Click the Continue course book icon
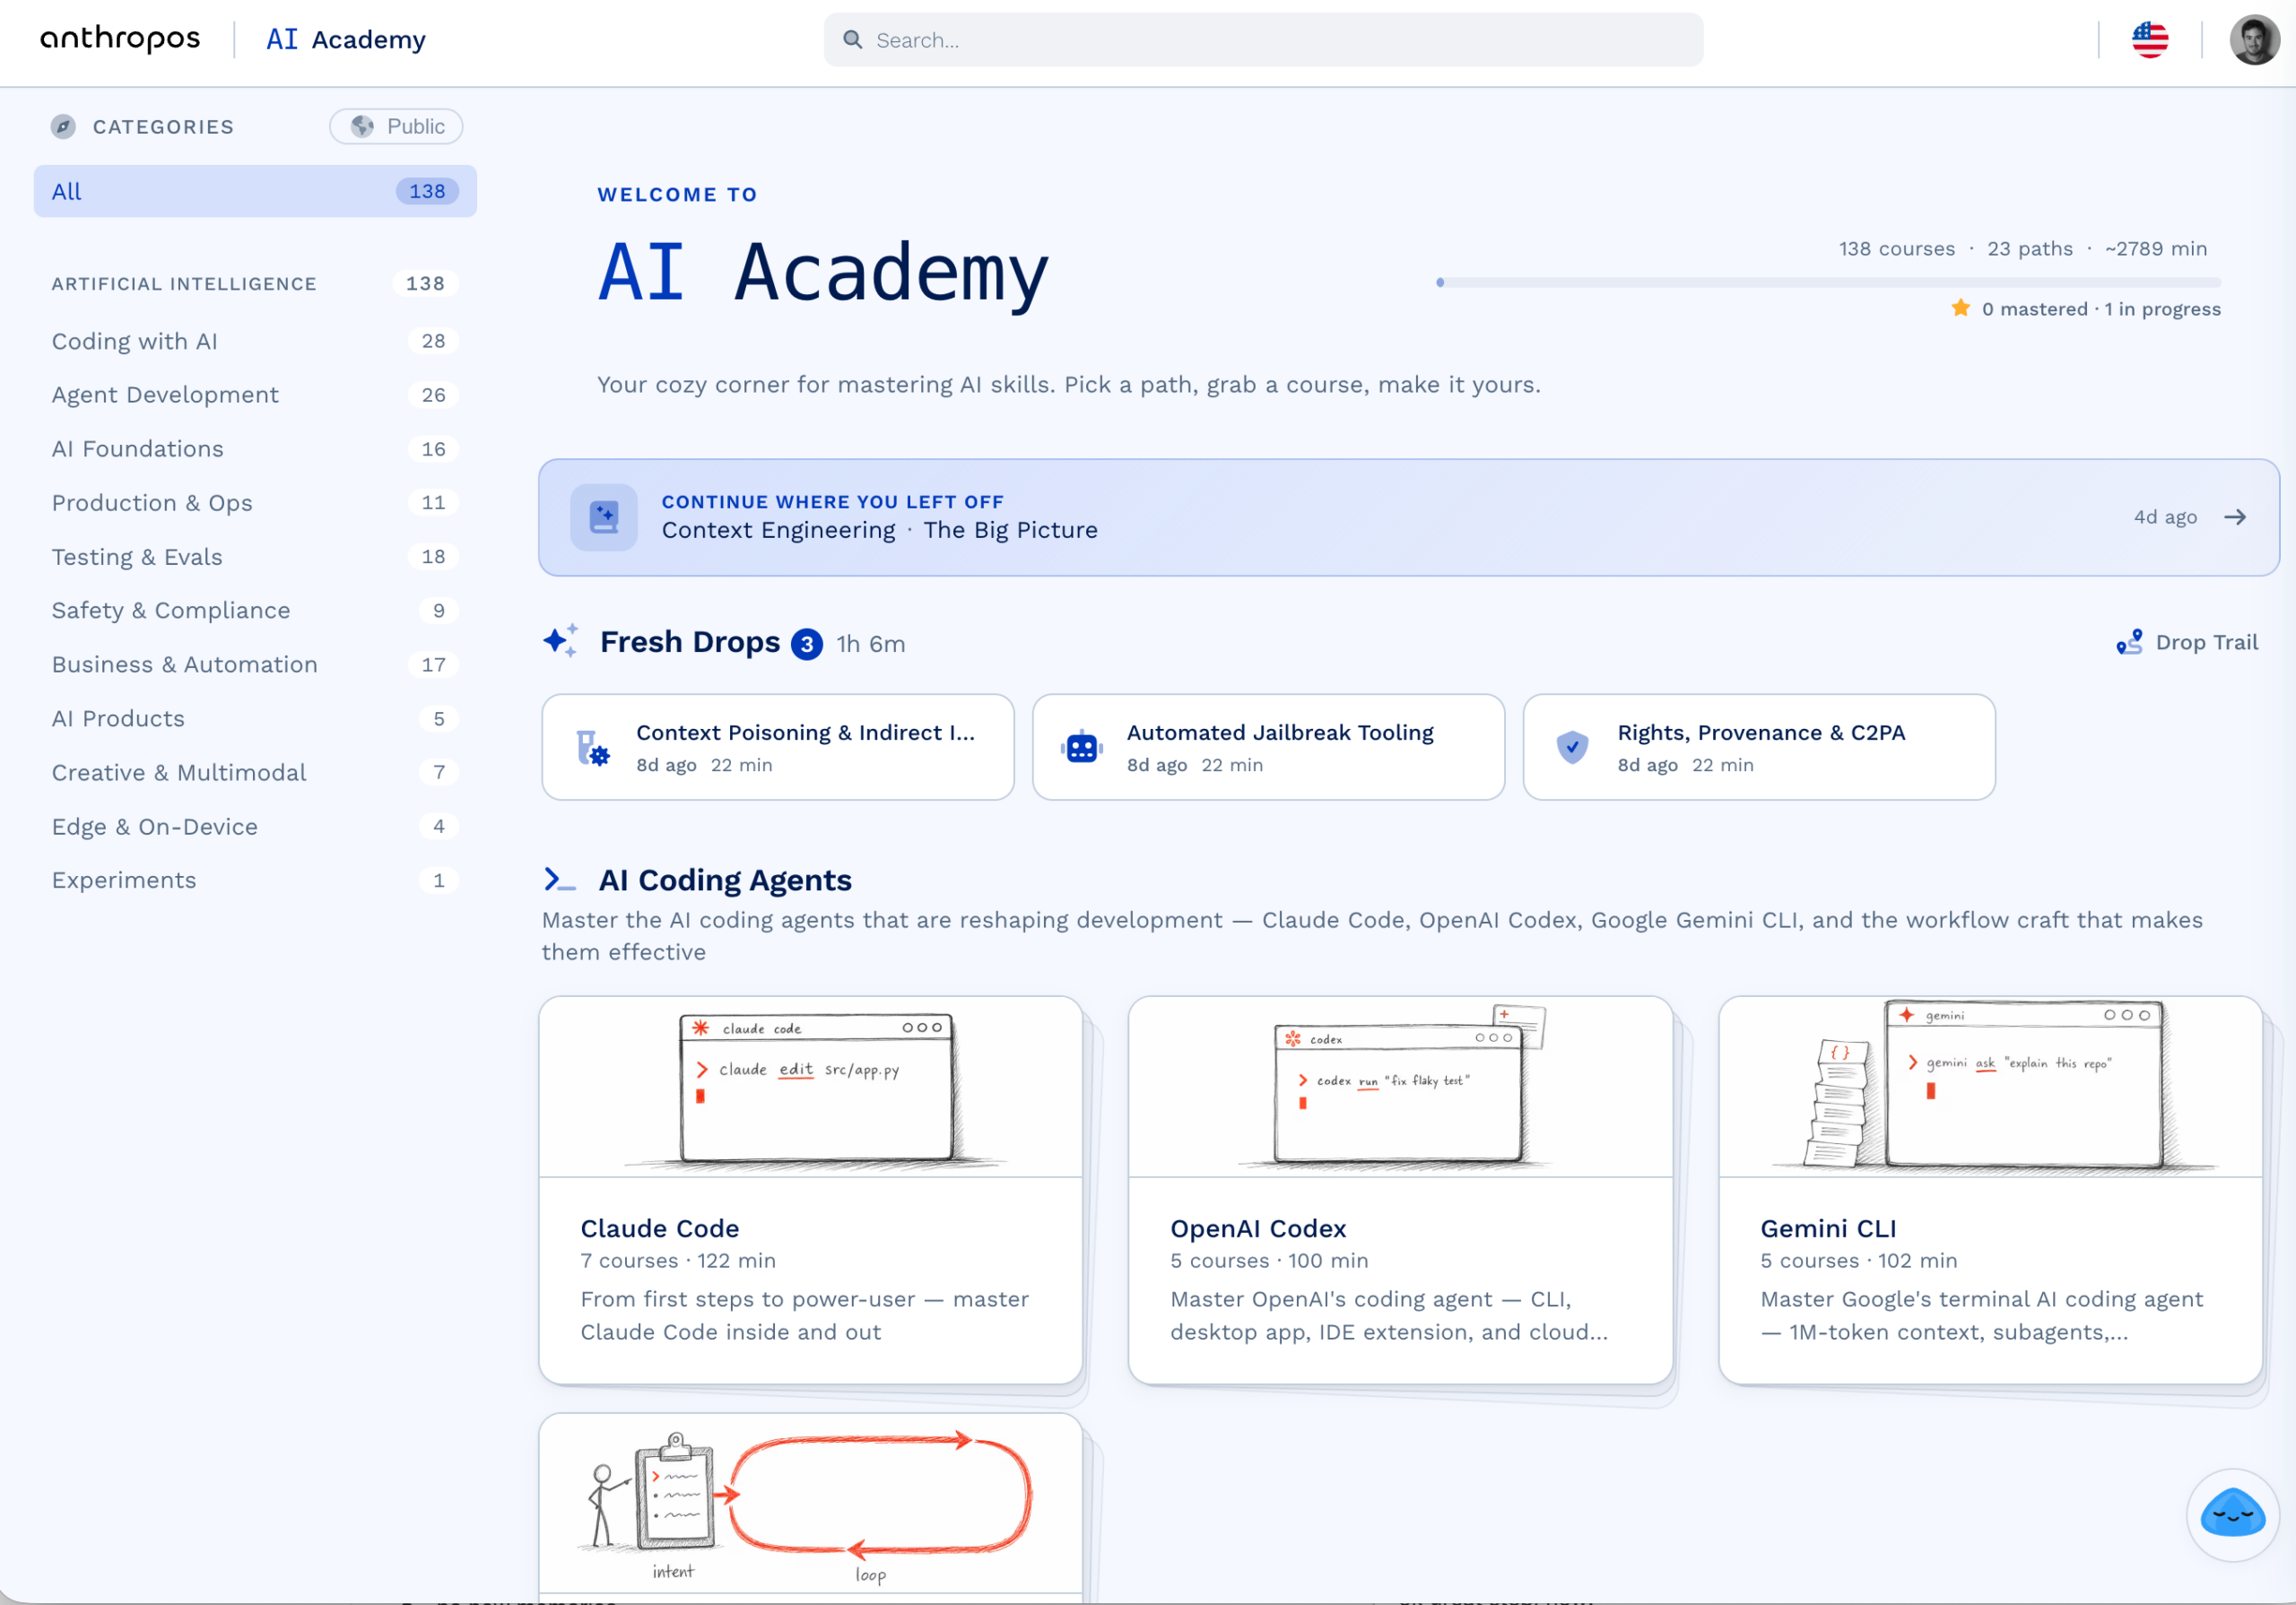This screenshot has height=1605, width=2296. (x=604, y=517)
